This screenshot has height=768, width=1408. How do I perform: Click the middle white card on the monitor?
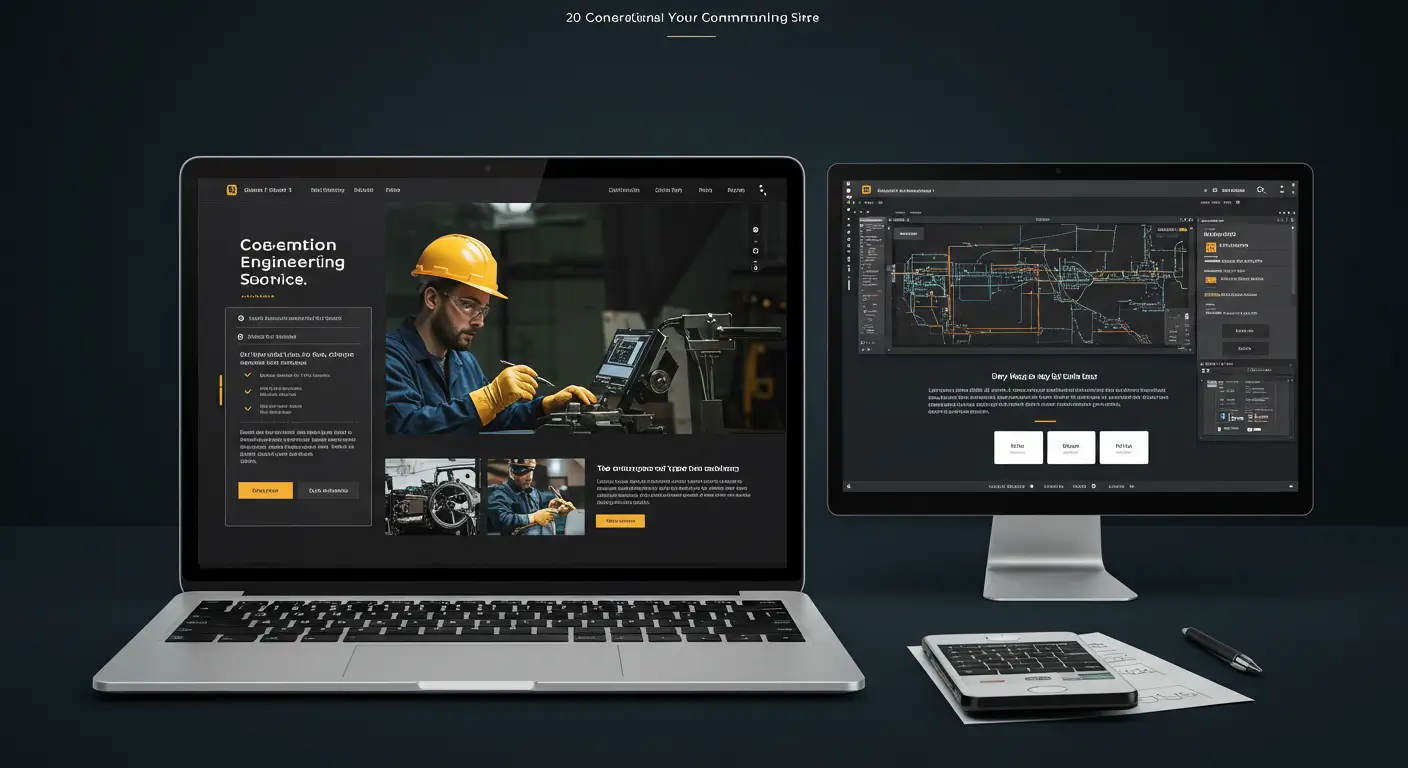tap(1071, 447)
